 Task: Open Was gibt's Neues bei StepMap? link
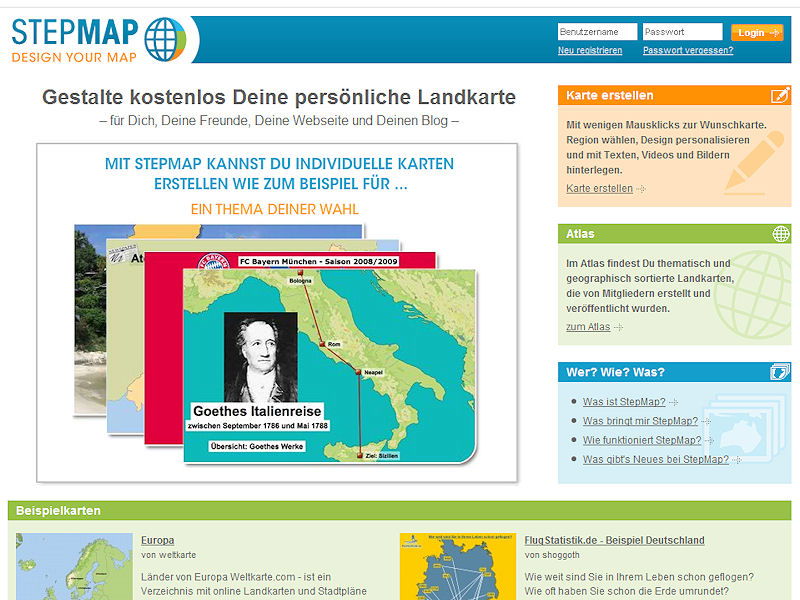coord(655,459)
